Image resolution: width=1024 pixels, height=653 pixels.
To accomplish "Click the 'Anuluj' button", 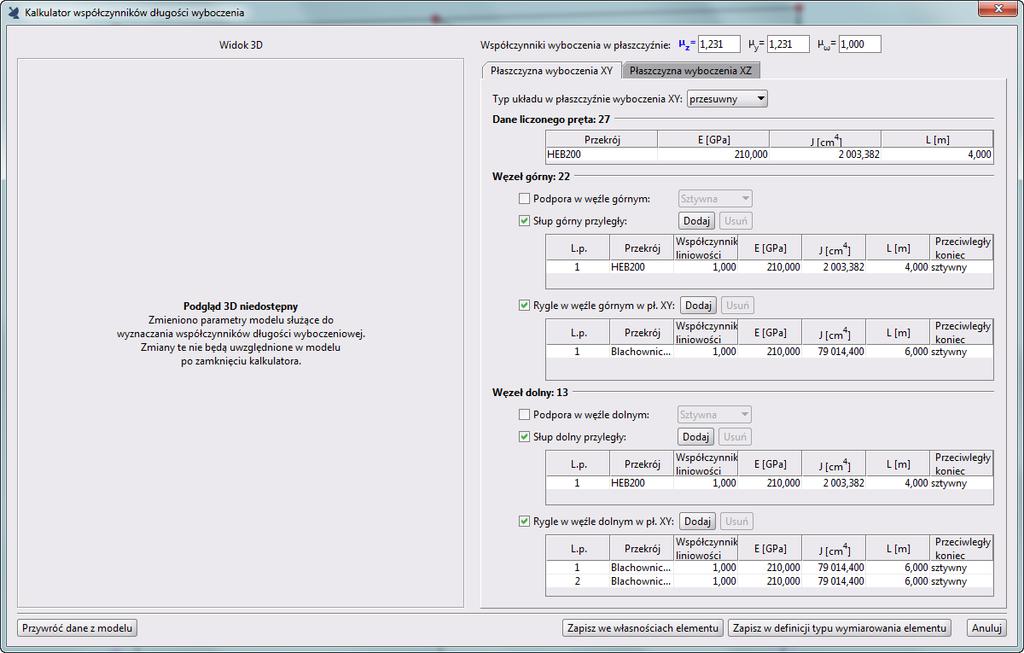I will [986, 628].
